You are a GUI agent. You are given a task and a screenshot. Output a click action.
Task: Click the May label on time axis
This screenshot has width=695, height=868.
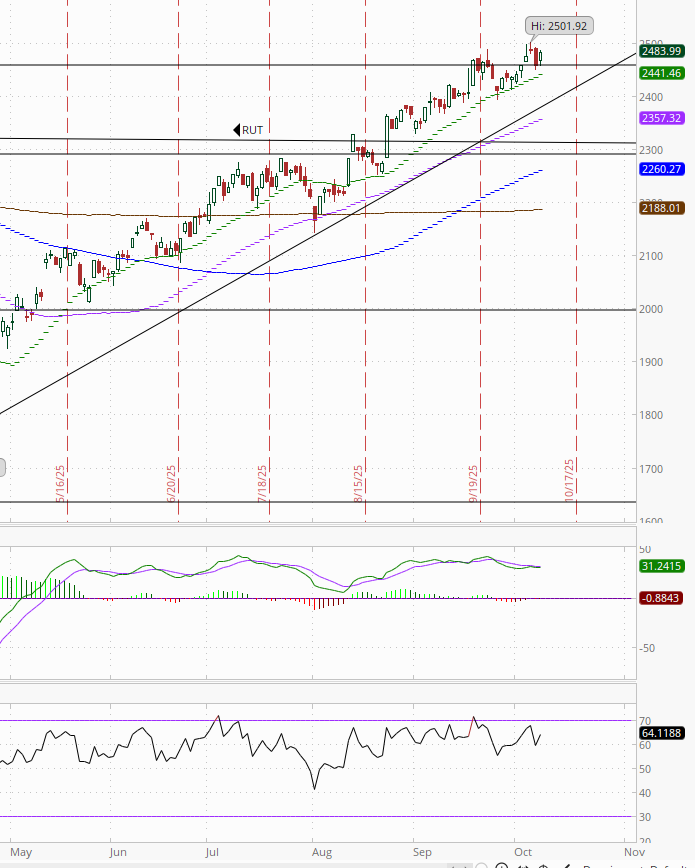(x=21, y=852)
